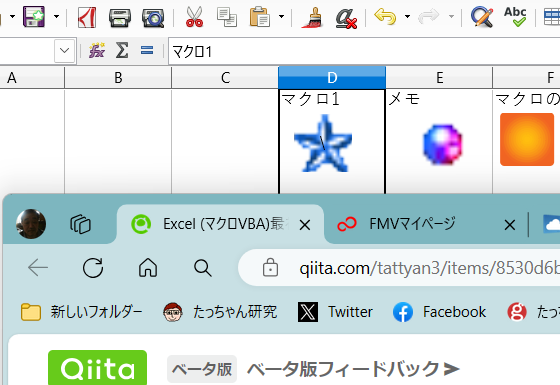Open the save icon's dropdown arrow

56,16
